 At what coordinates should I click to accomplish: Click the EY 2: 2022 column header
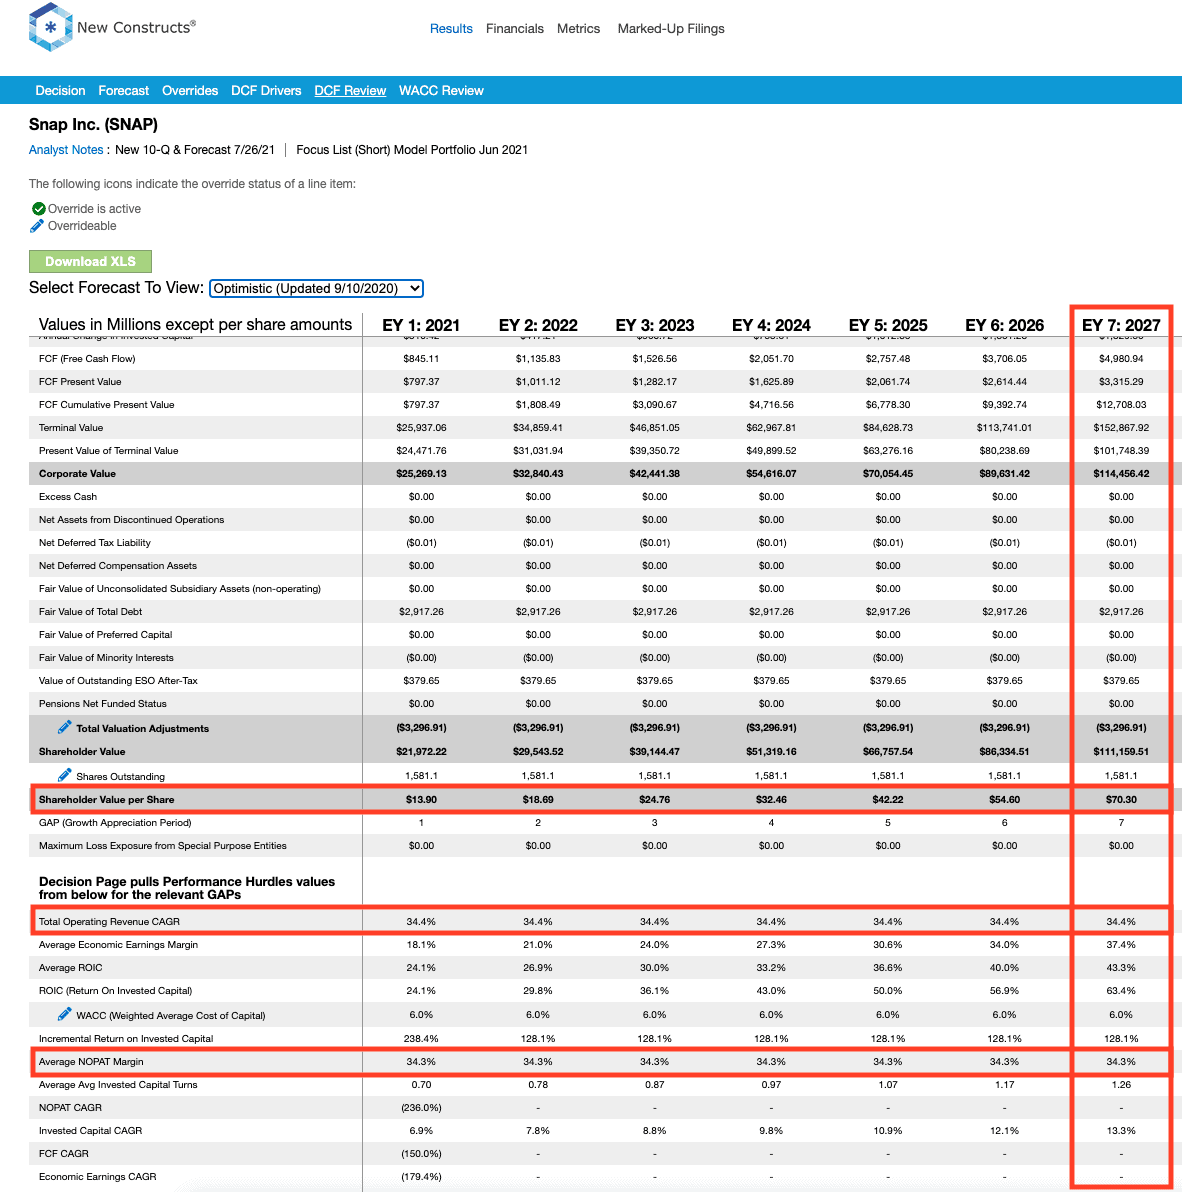pyautogui.click(x=538, y=325)
